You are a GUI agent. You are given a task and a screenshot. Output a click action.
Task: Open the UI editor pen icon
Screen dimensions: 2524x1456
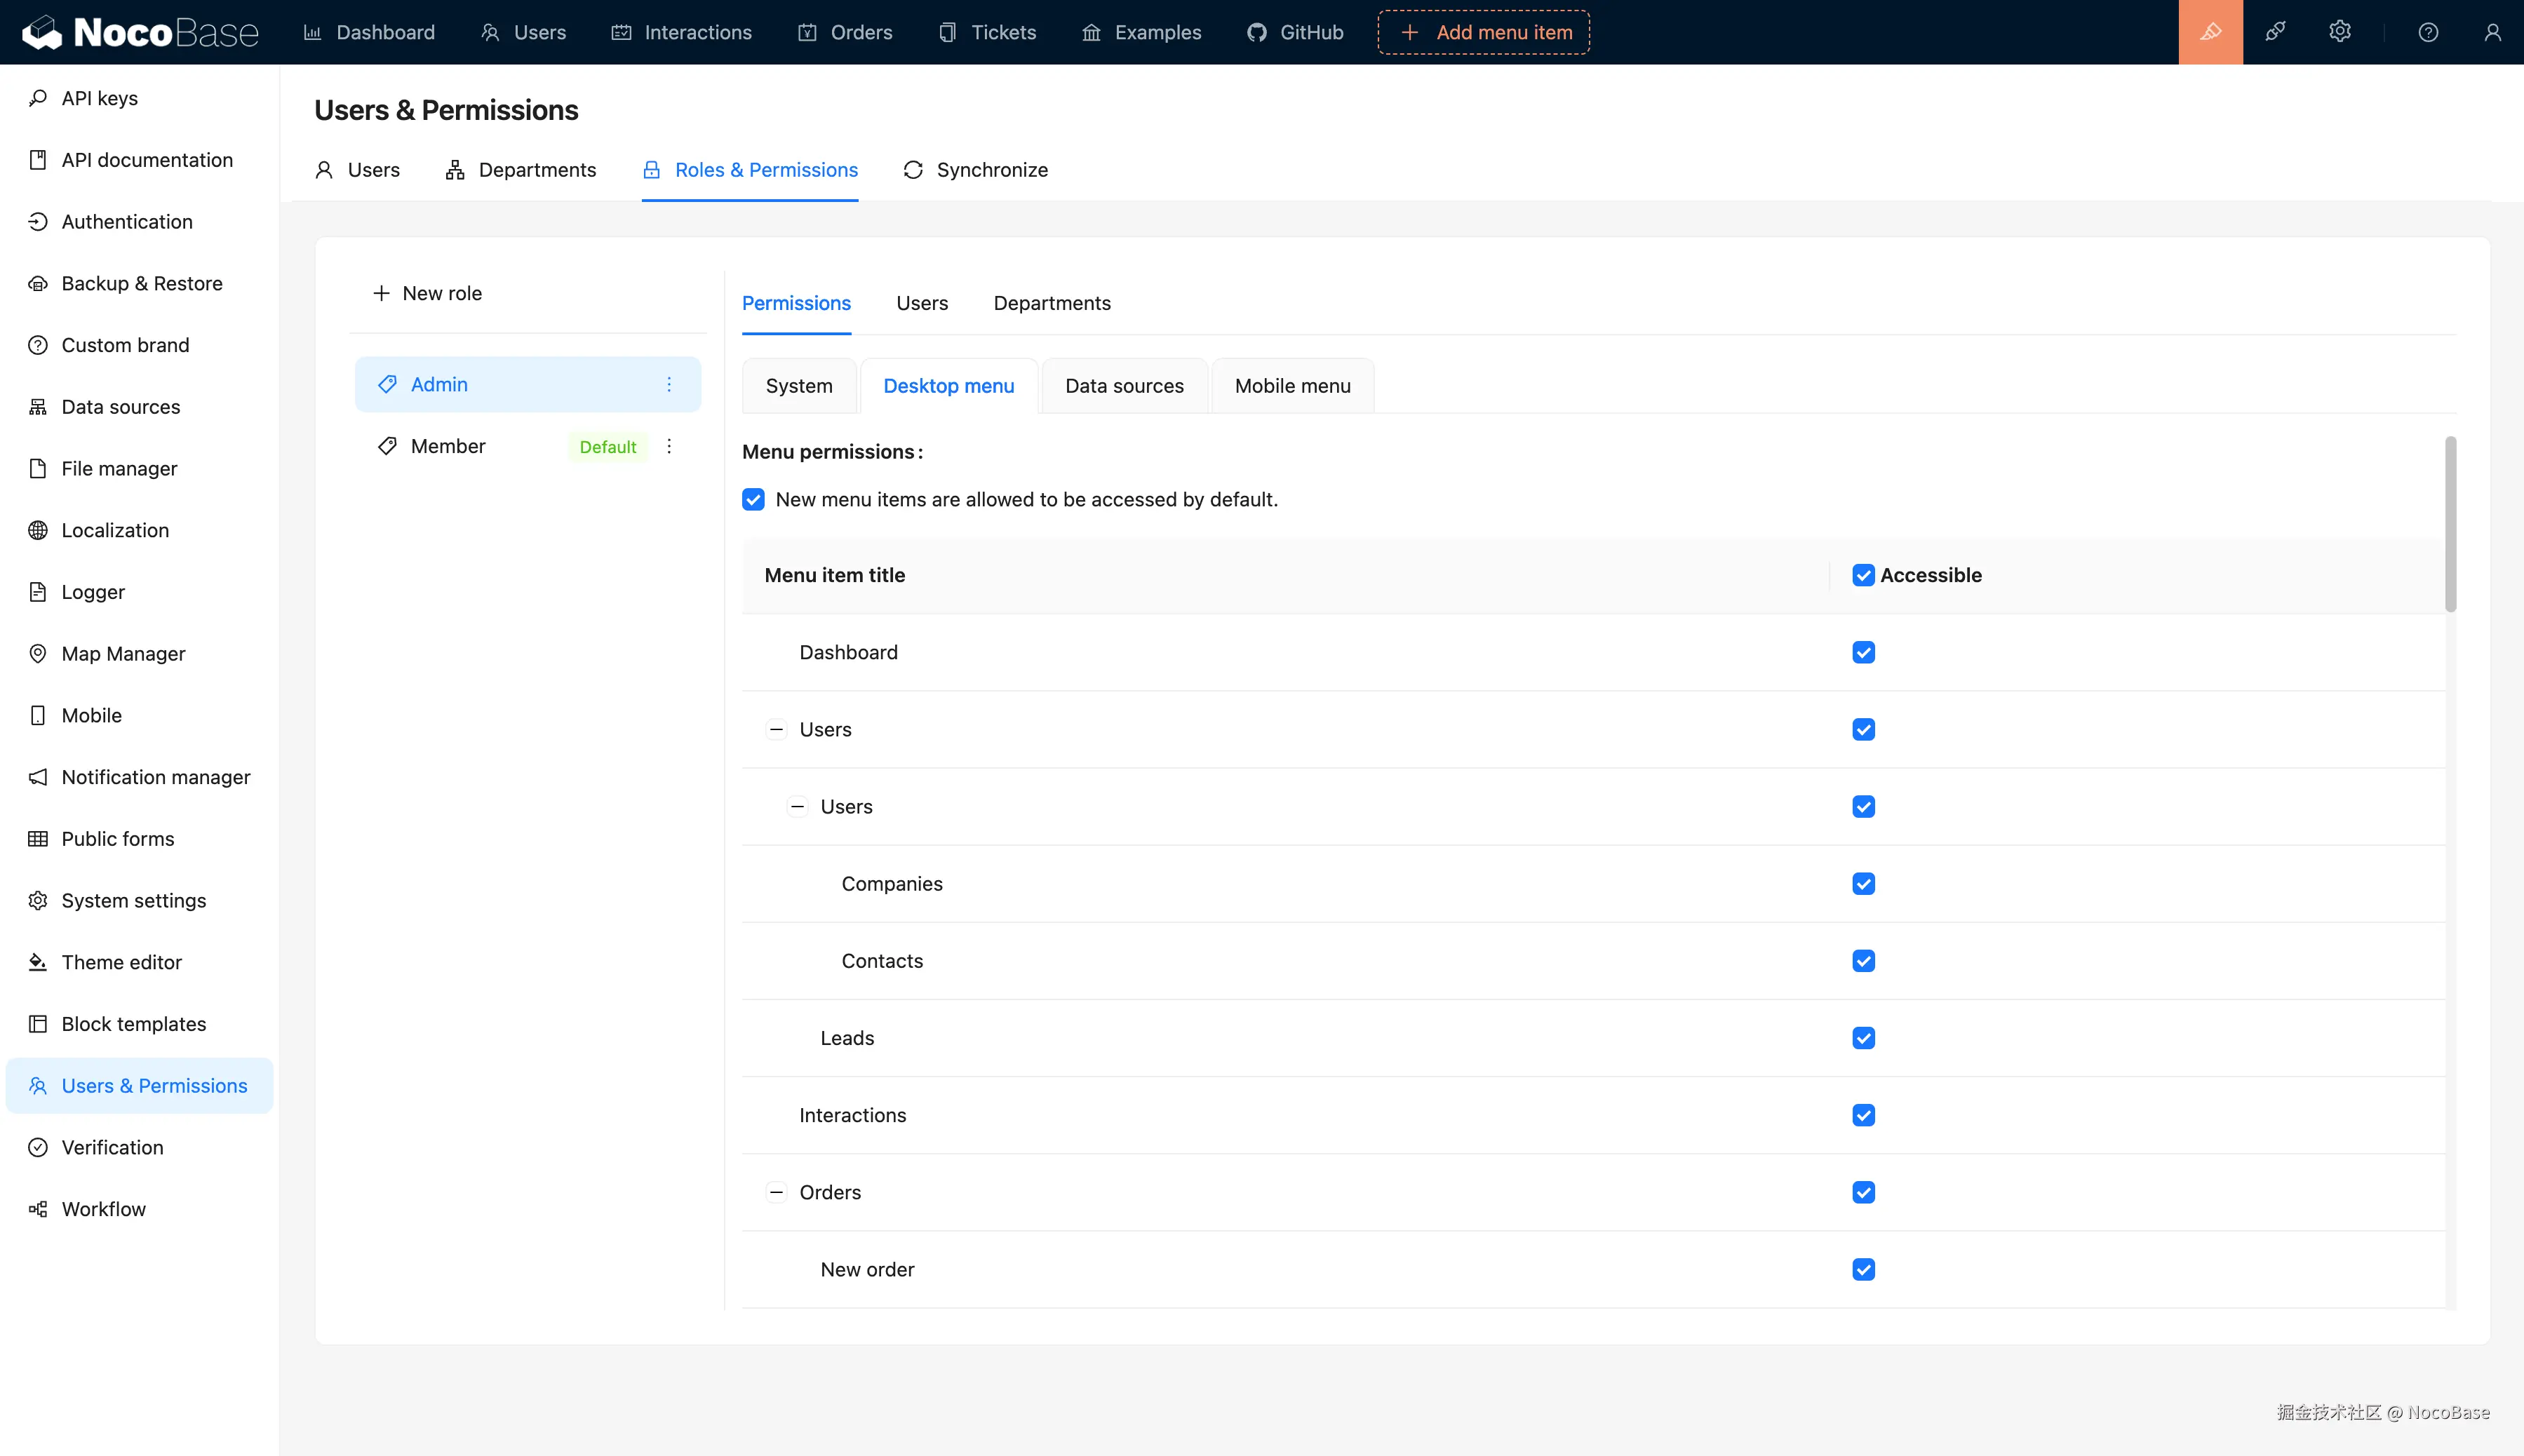[x=2209, y=31]
